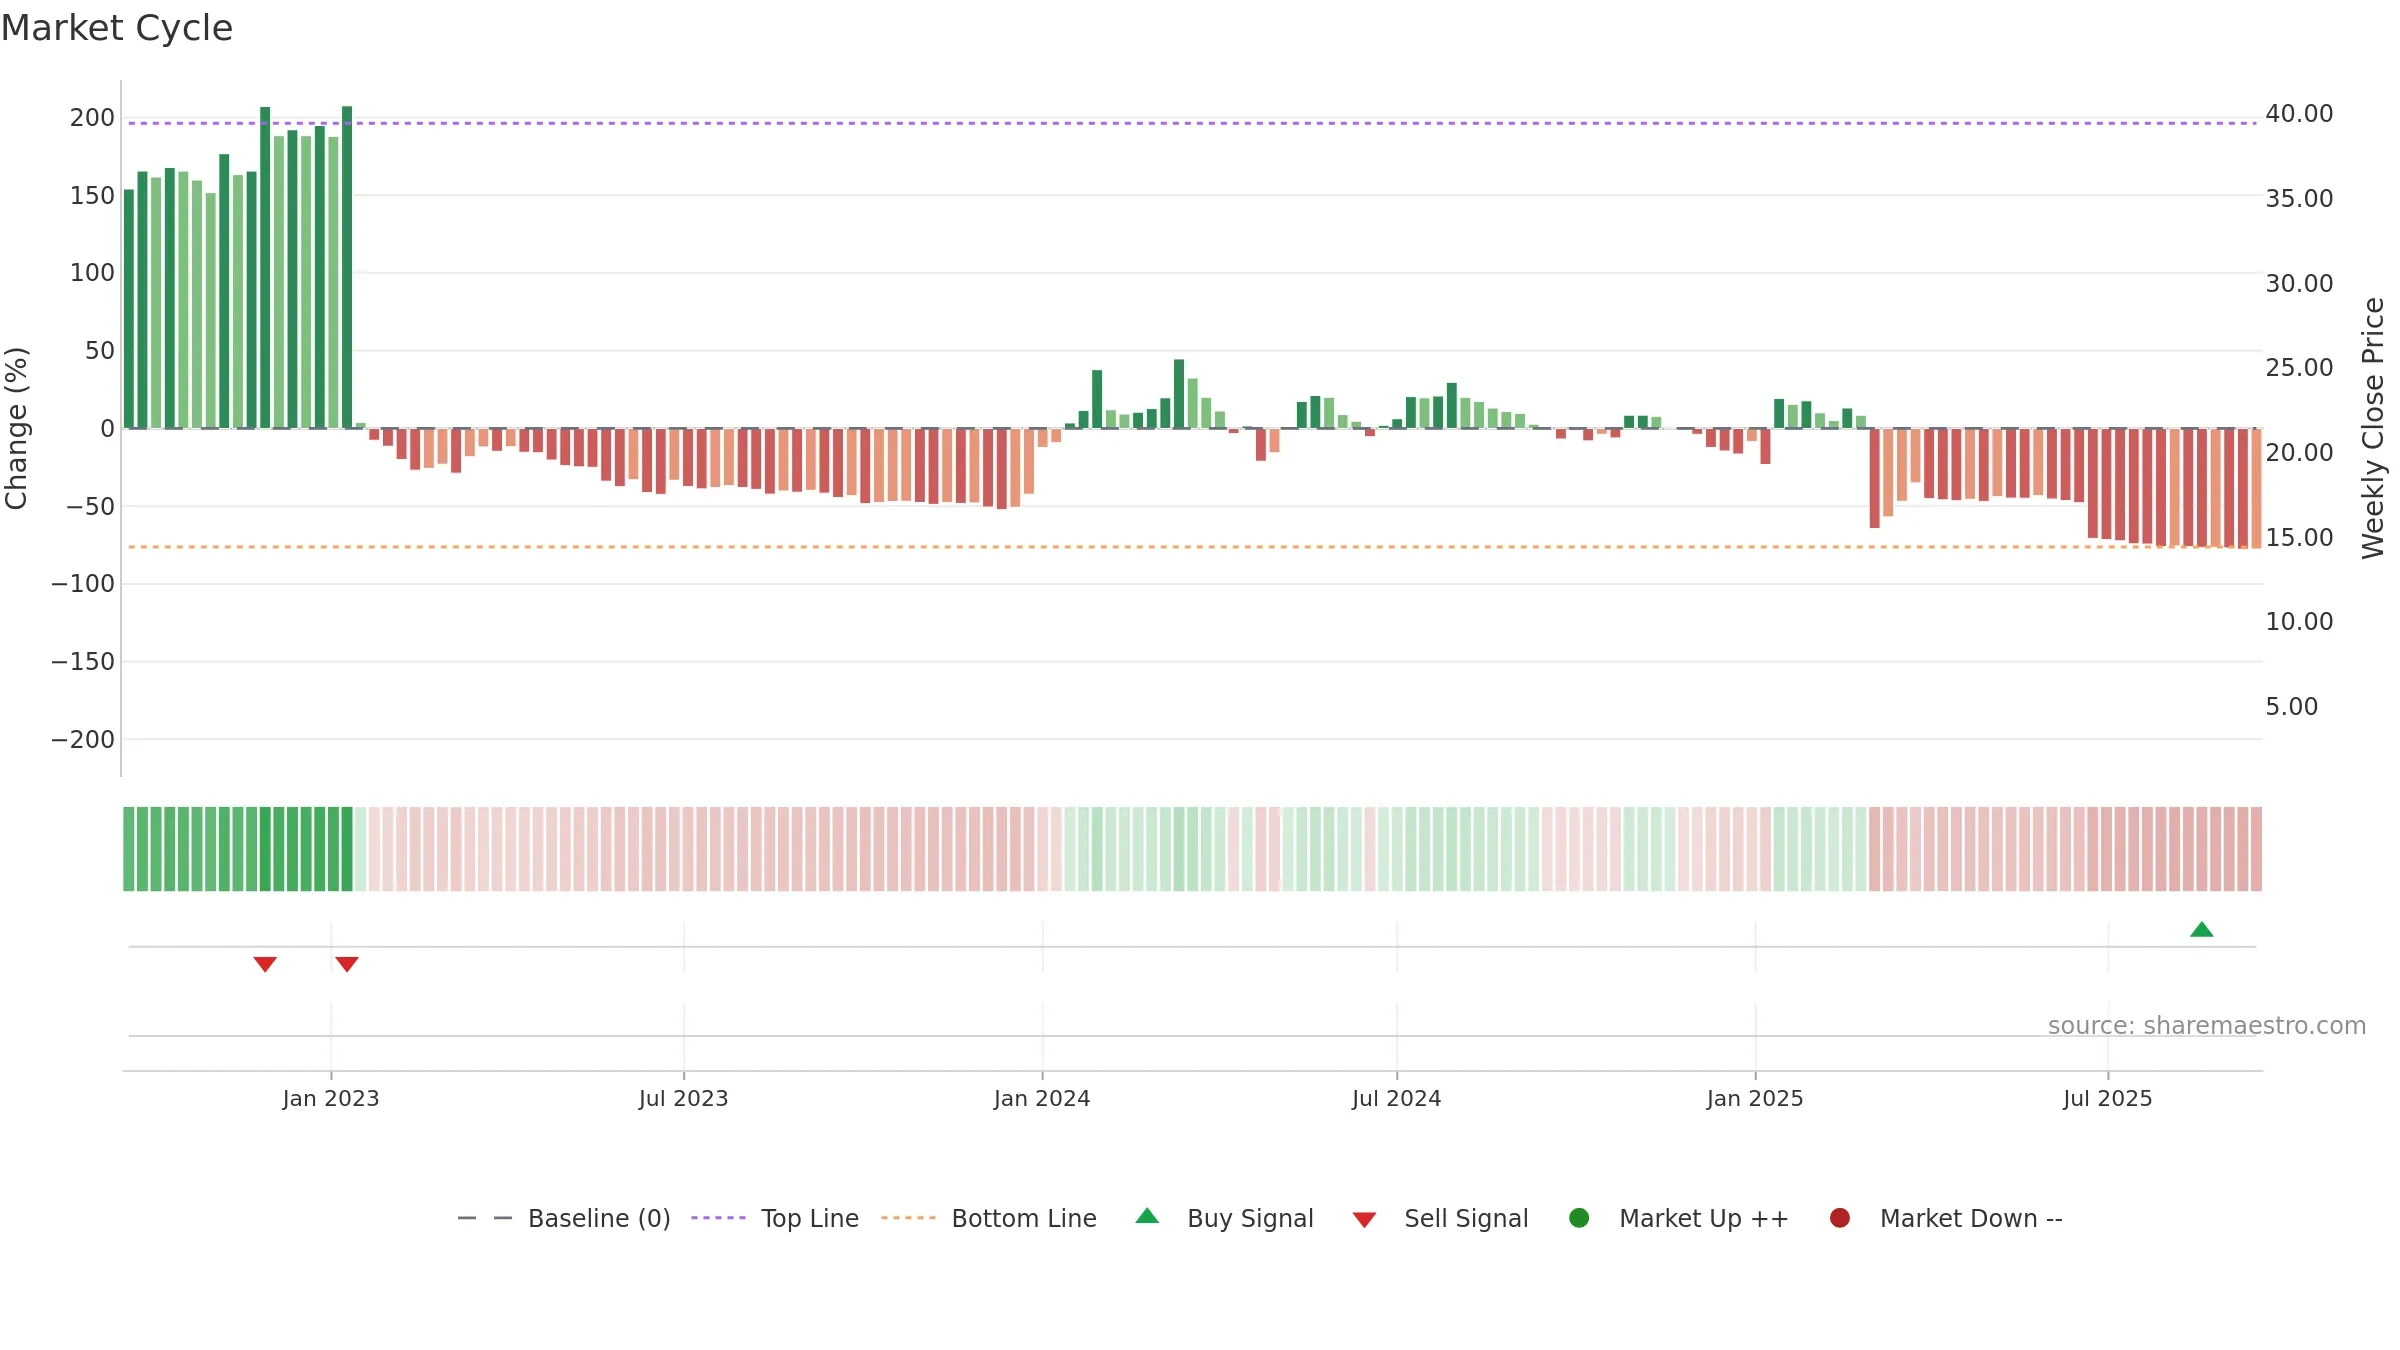Click the Change (%) axis title
Image resolution: width=2400 pixels, height=1350 pixels.
click(17, 428)
